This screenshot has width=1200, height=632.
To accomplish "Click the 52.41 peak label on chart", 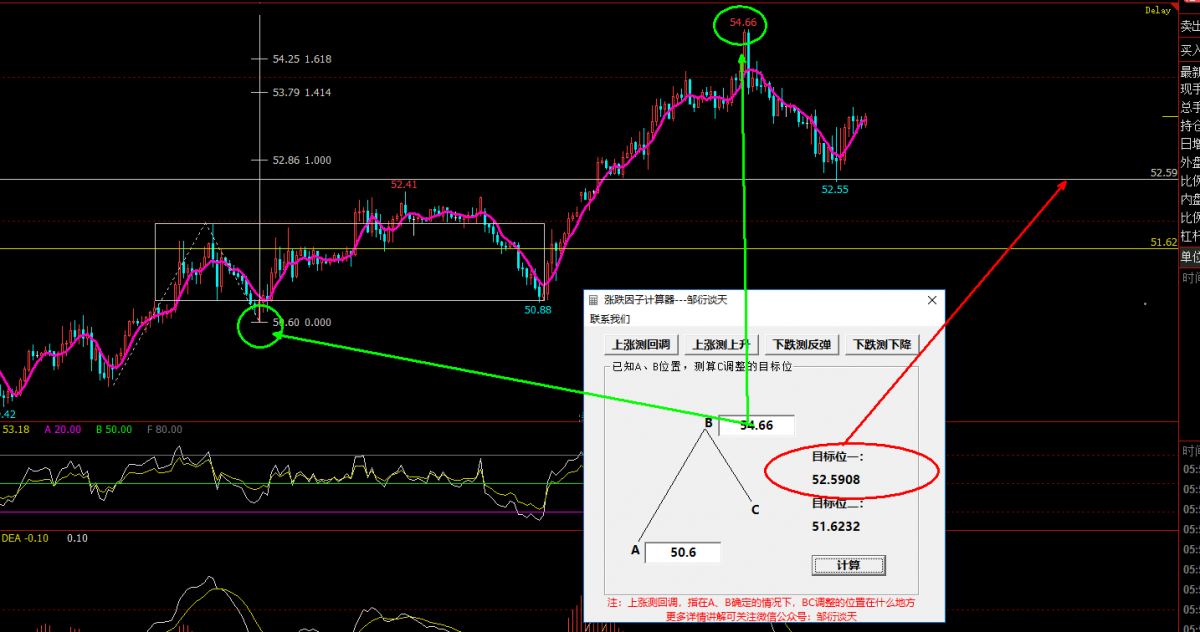I will (x=404, y=184).
